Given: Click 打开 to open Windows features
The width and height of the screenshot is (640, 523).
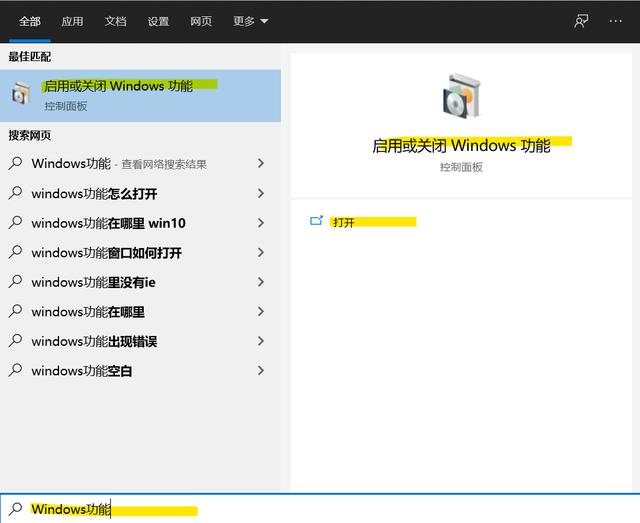Looking at the screenshot, I should tap(344, 223).
